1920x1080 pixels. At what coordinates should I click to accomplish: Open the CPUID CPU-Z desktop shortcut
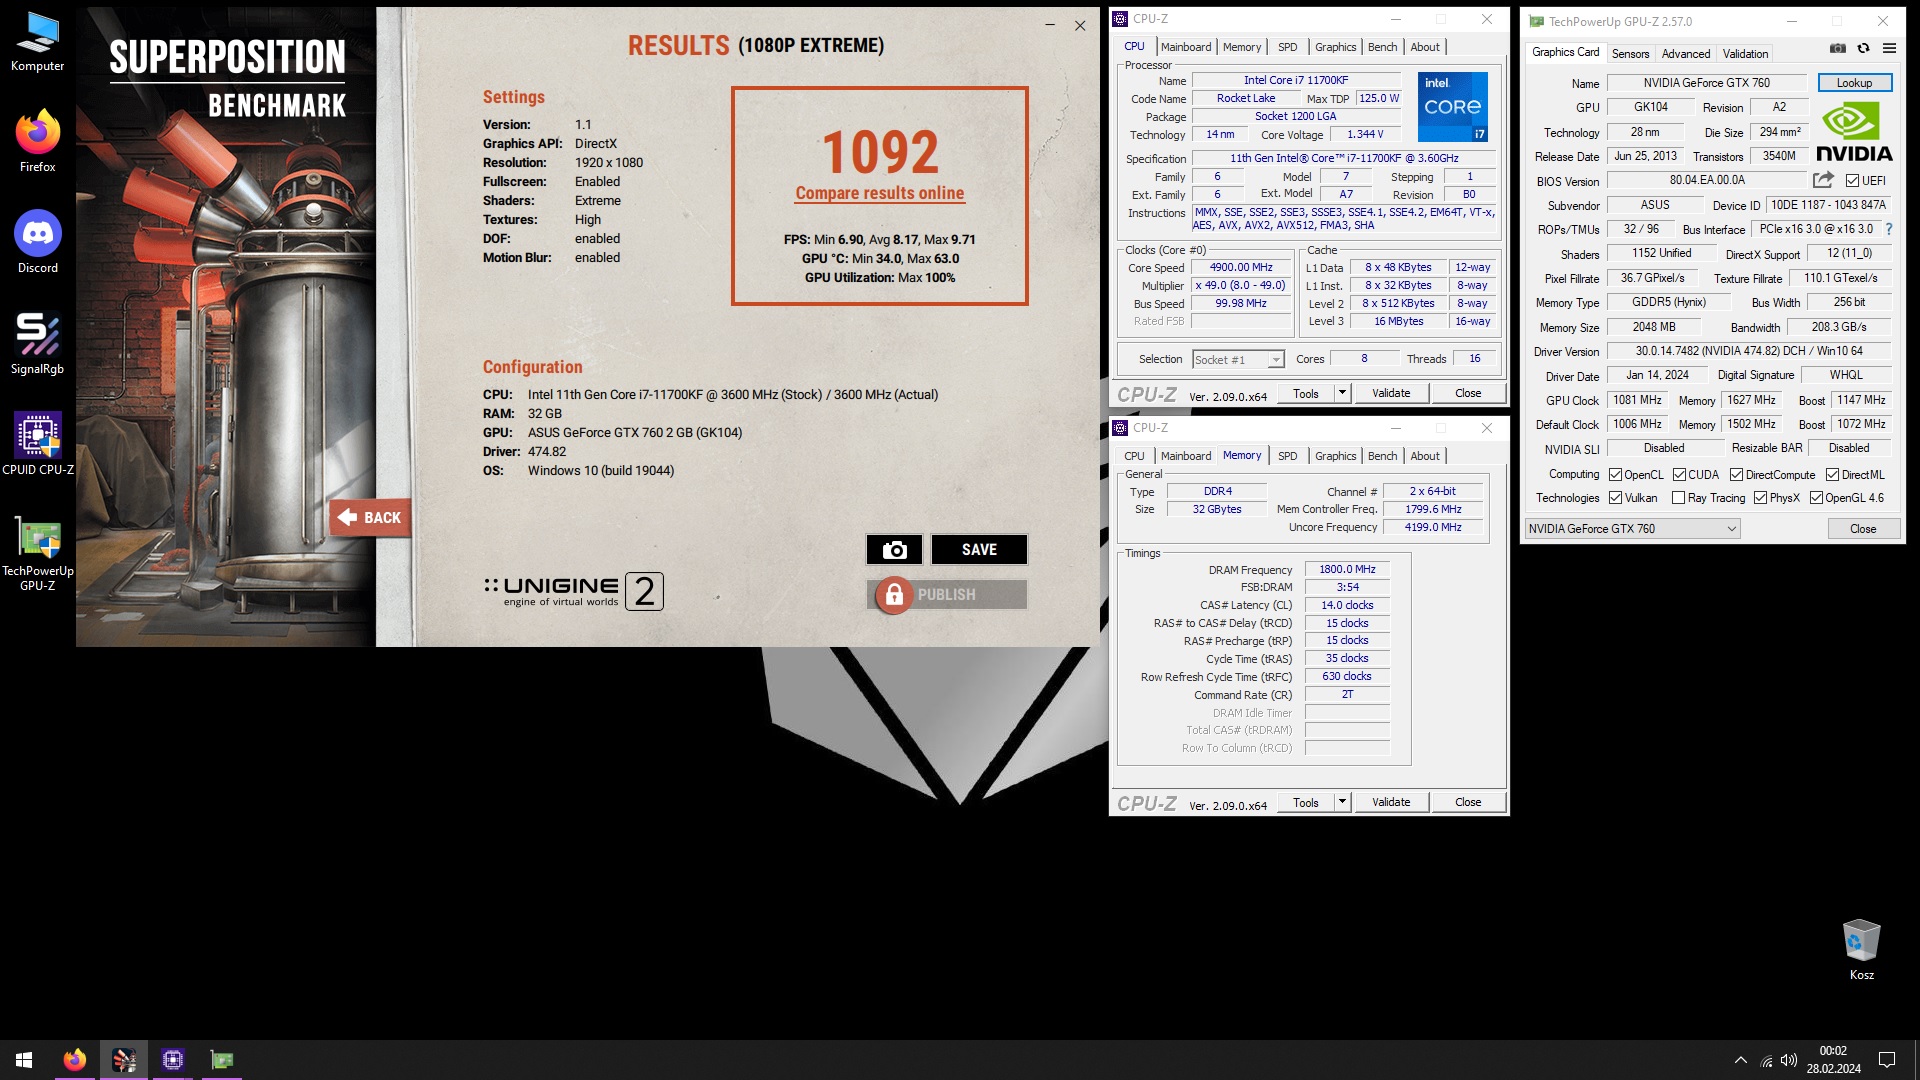pos(37,445)
